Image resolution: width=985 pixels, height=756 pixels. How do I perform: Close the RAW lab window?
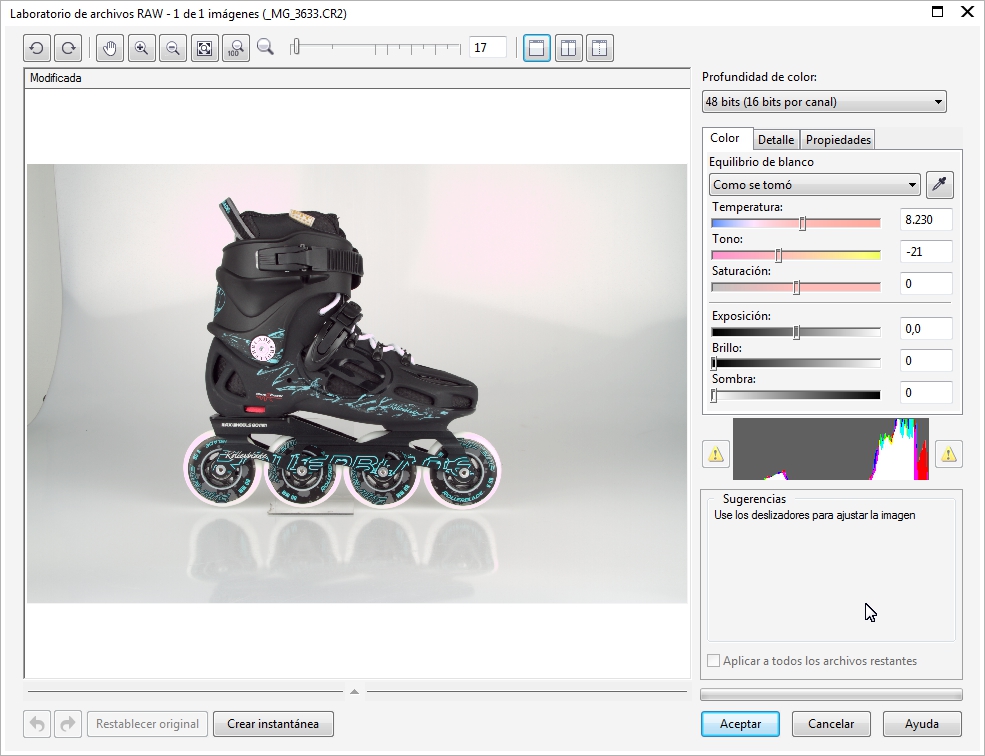point(967,12)
